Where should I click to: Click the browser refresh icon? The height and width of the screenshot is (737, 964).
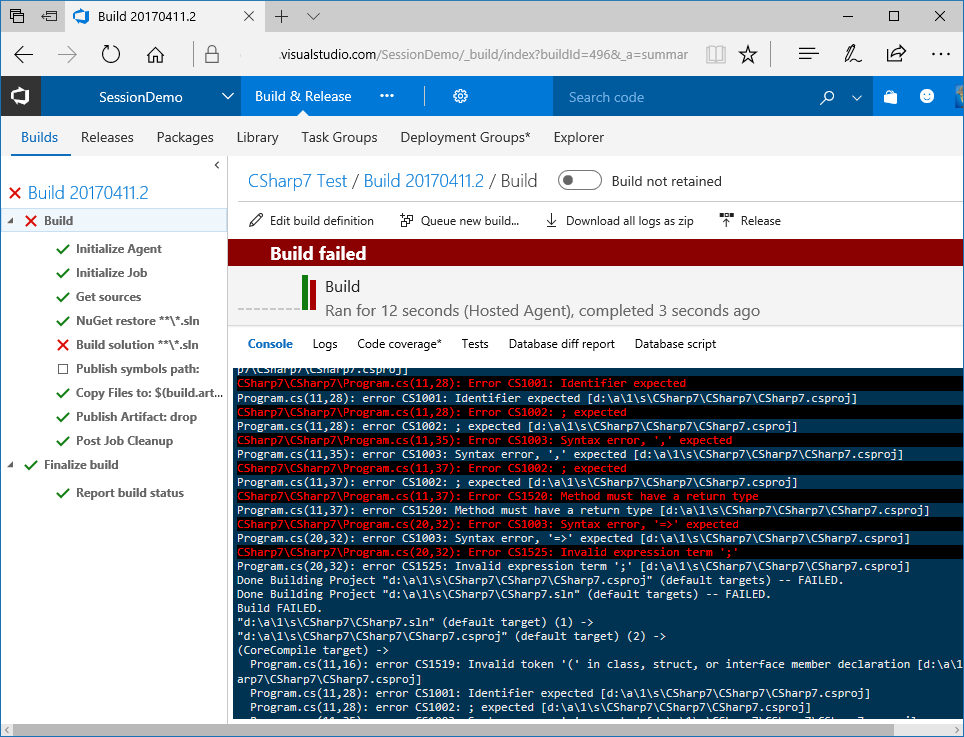(111, 55)
